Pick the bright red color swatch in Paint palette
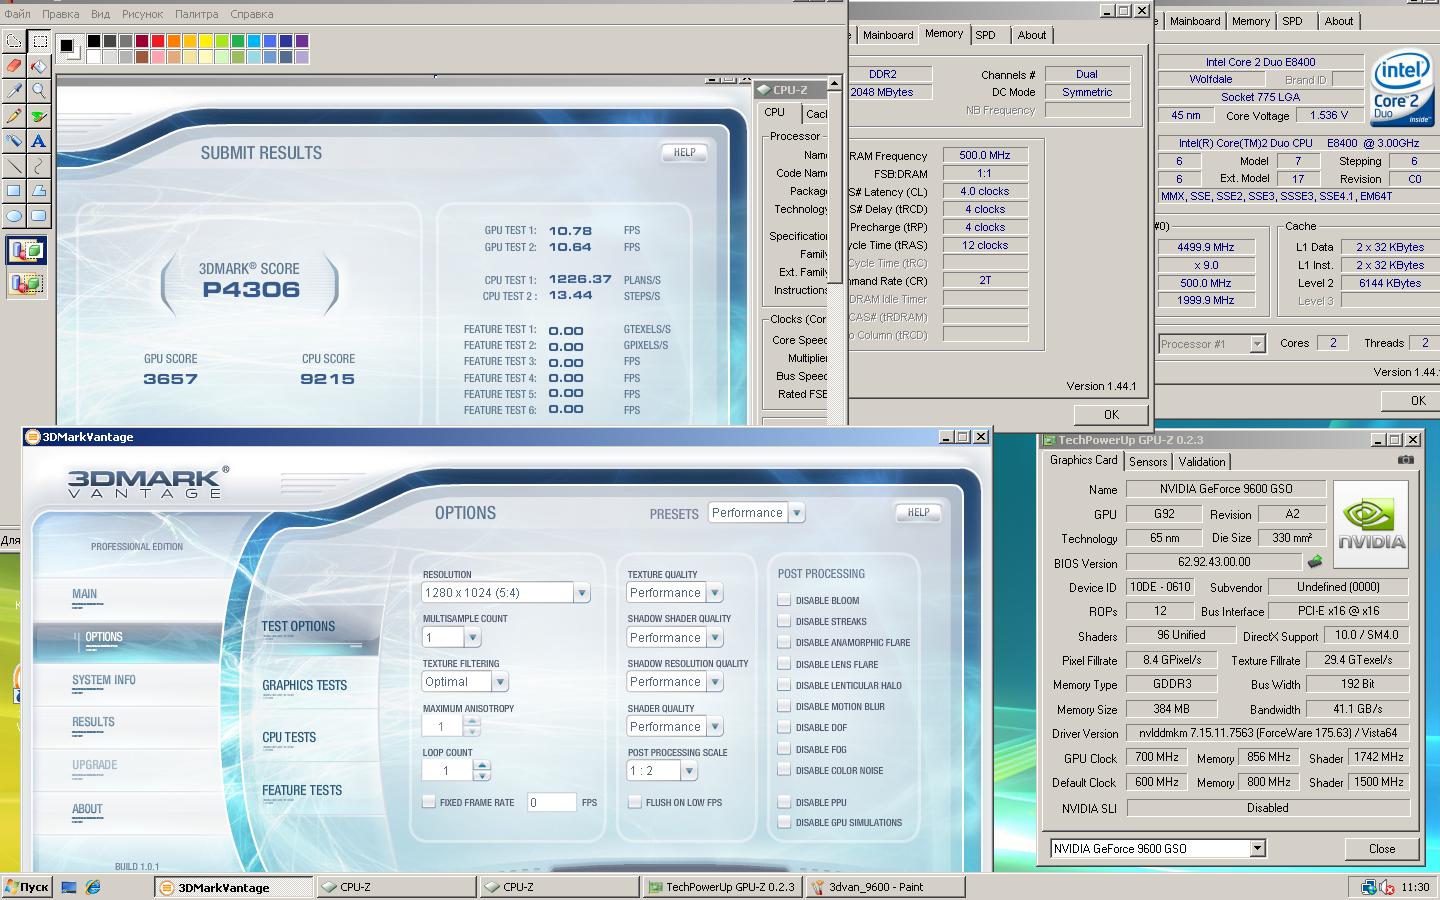Viewport: 1440px width, 900px height. 158,41
